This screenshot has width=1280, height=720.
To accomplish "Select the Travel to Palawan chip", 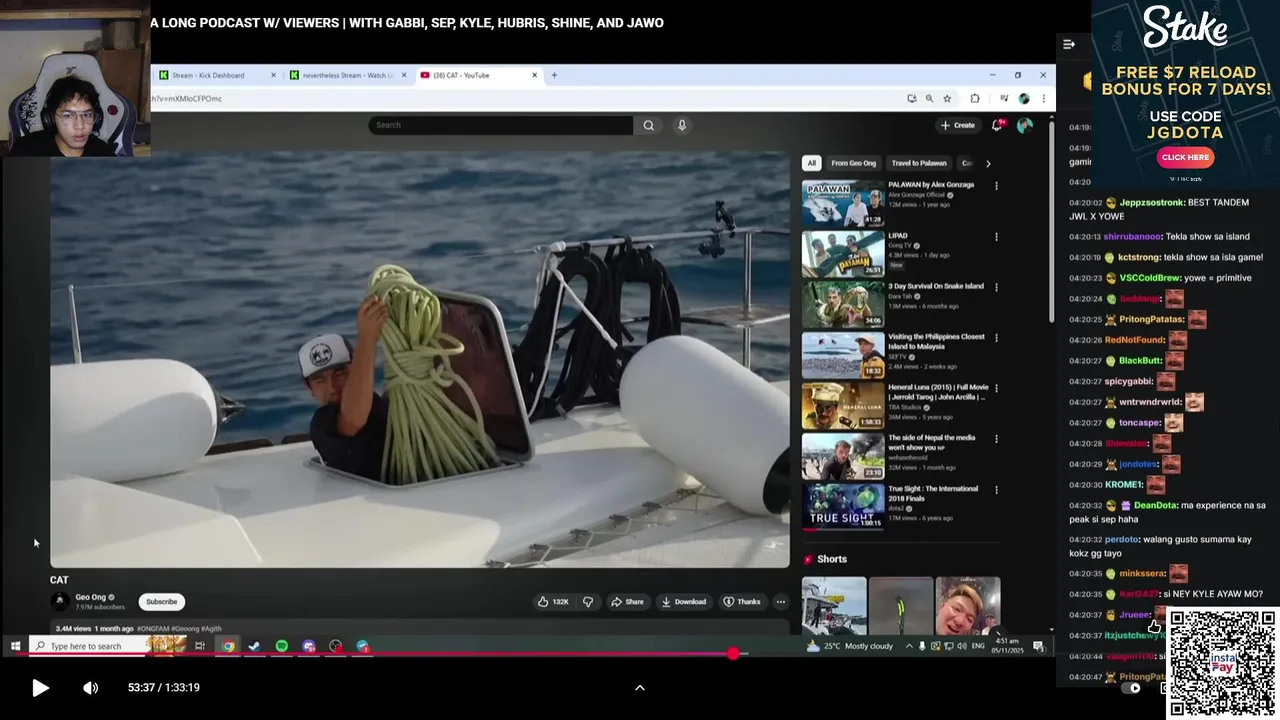I will [x=919, y=163].
